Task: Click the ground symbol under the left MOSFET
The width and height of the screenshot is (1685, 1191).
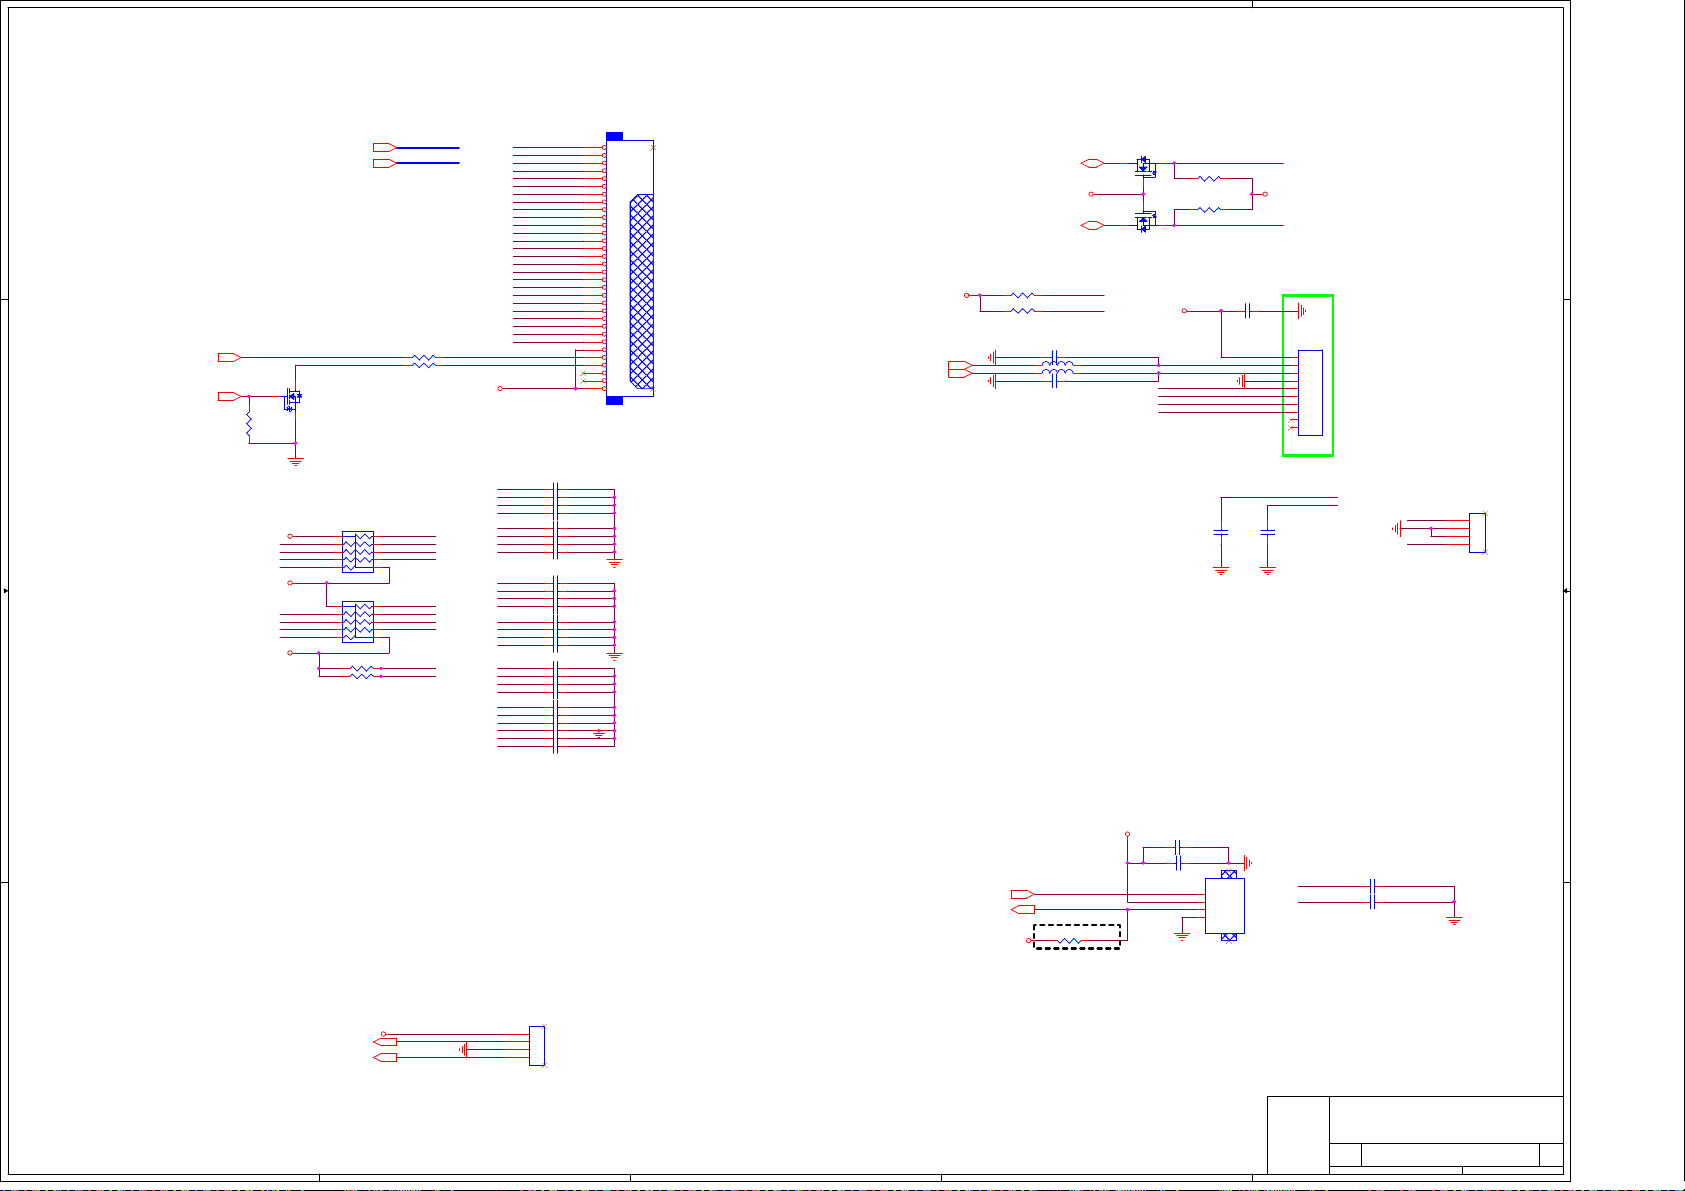Action: tap(295, 460)
